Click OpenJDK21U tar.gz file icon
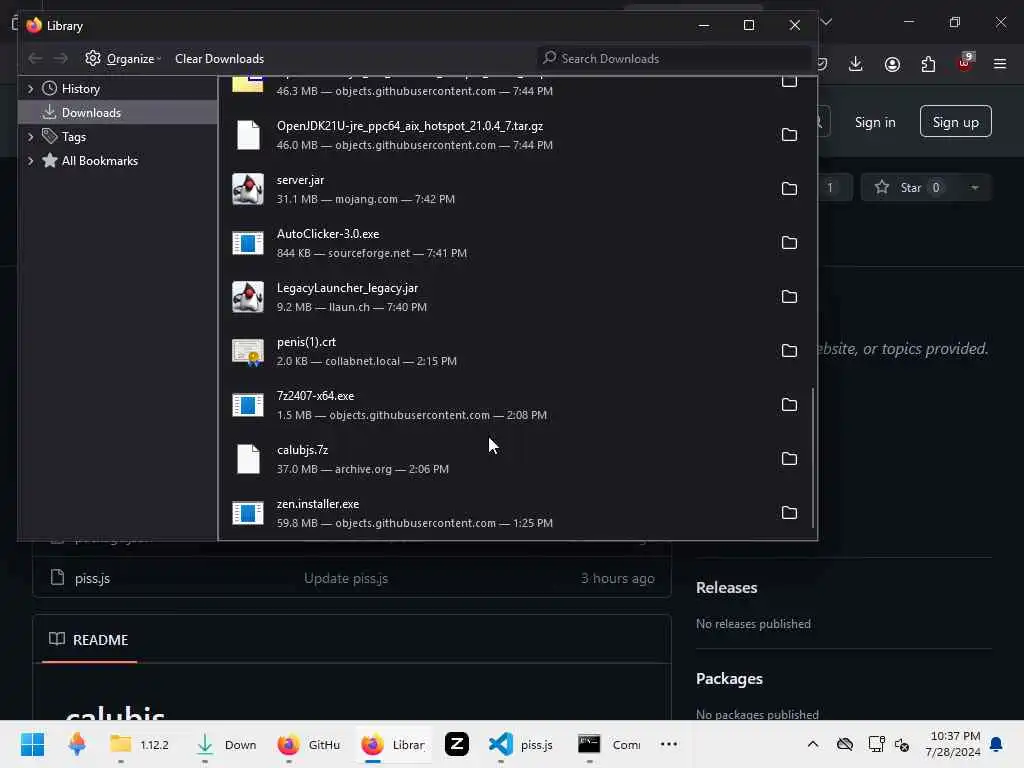This screenshot has width=1024, height=768. (x=248, y=135)
